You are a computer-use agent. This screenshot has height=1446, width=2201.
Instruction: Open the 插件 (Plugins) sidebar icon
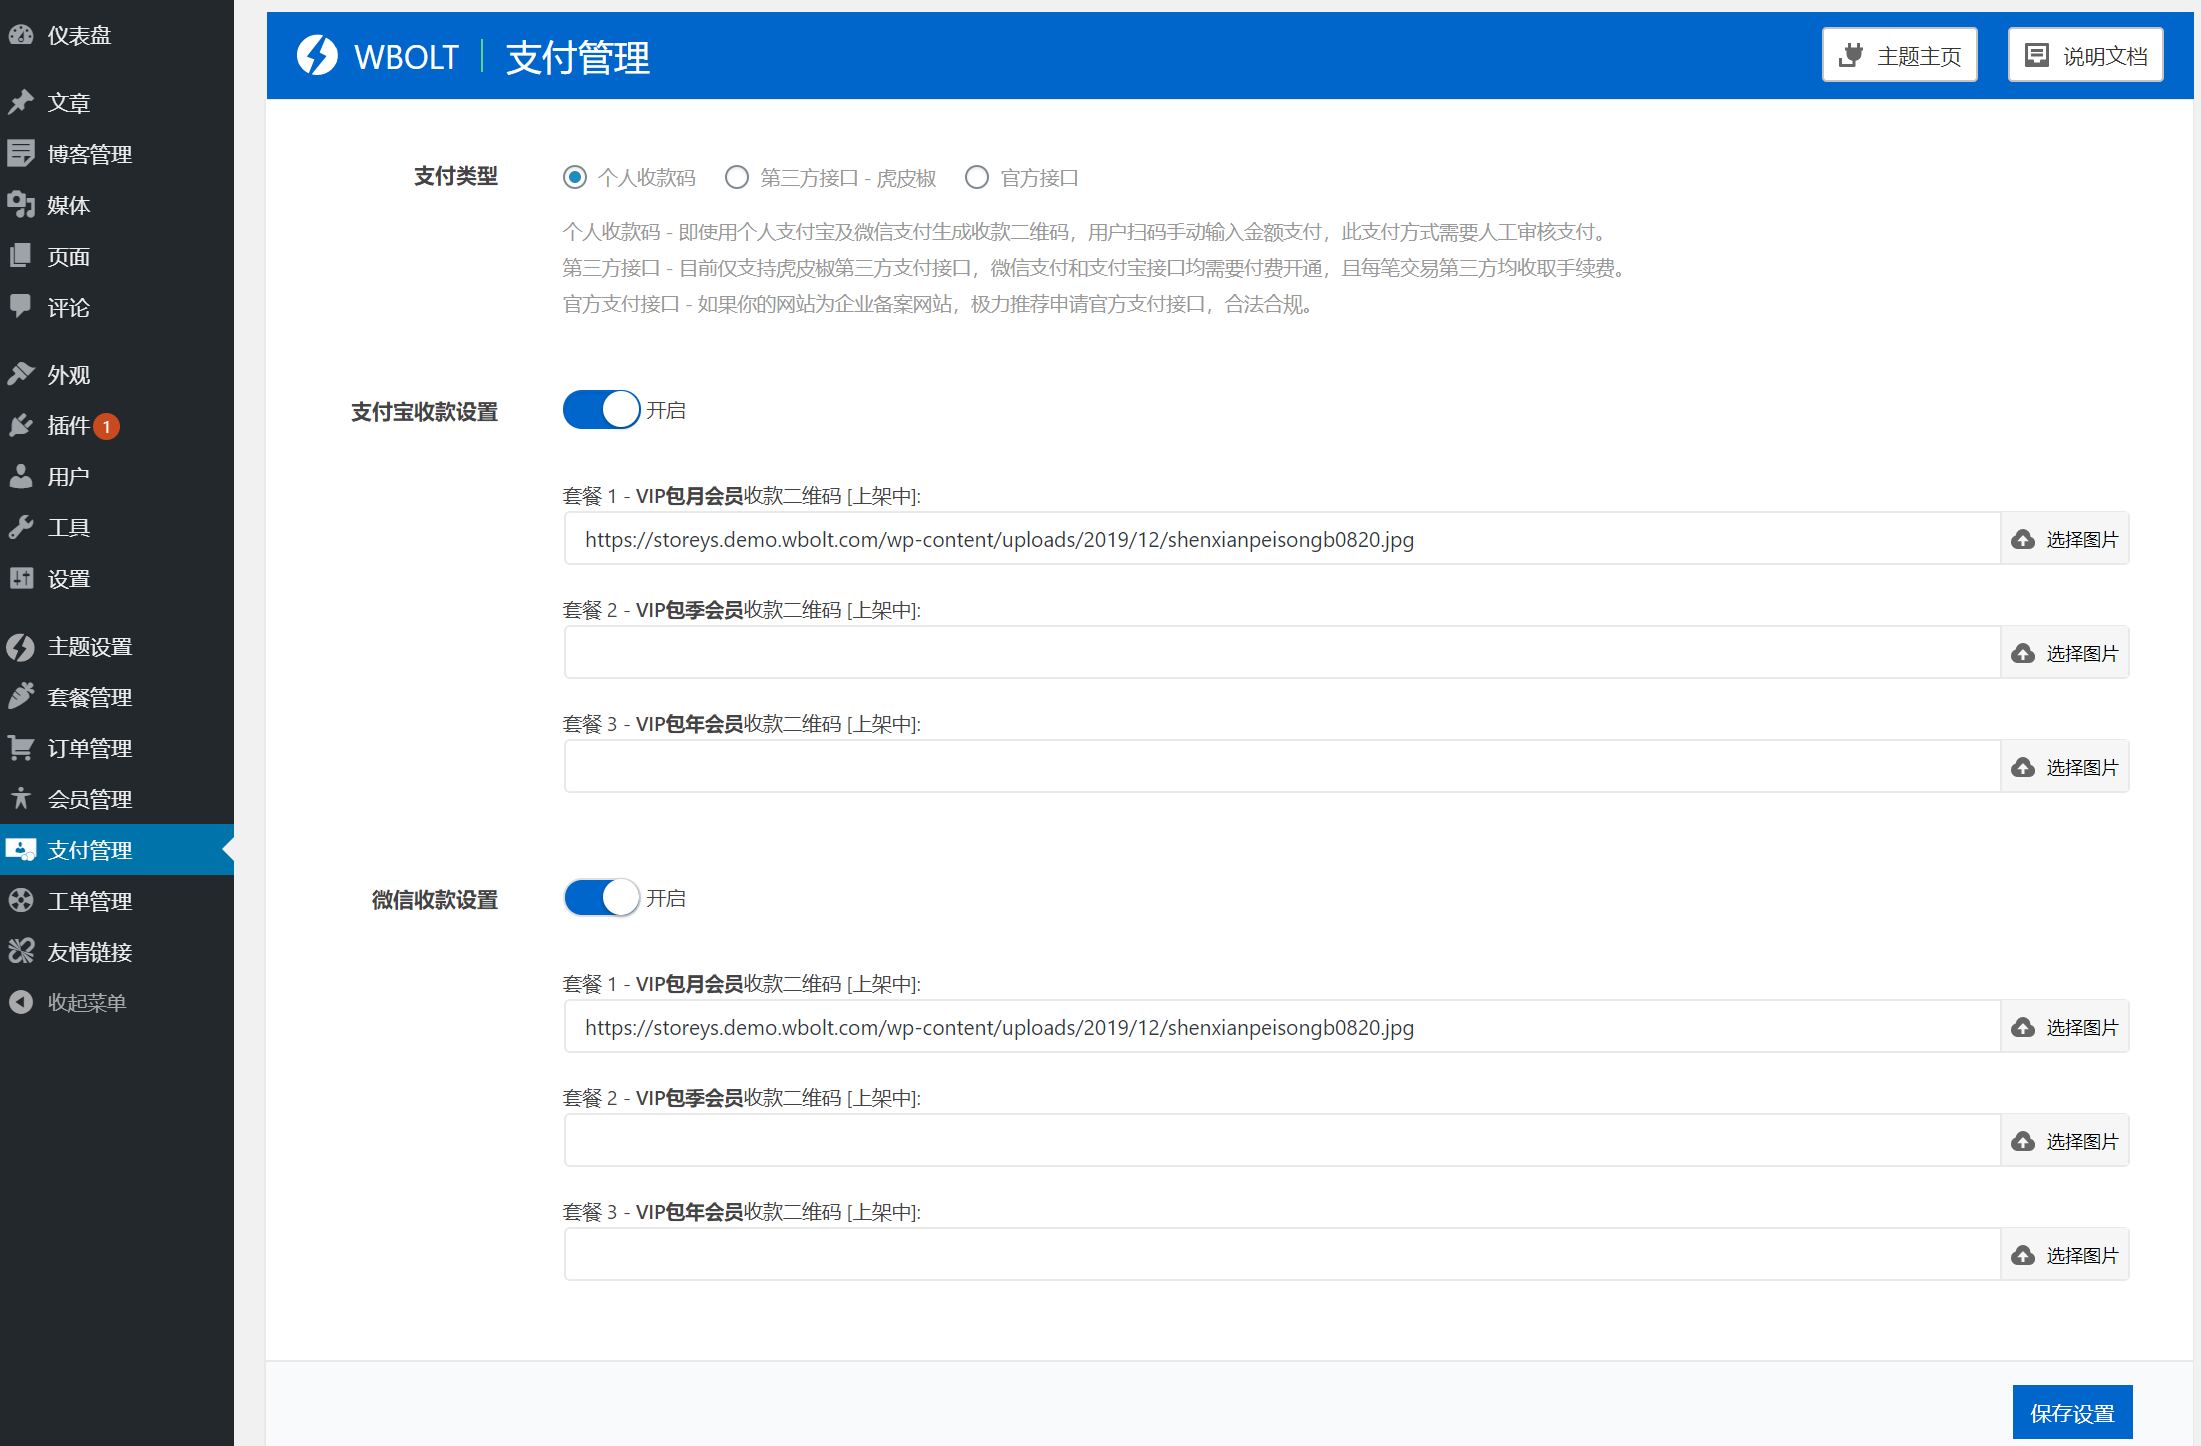point(22,425)
